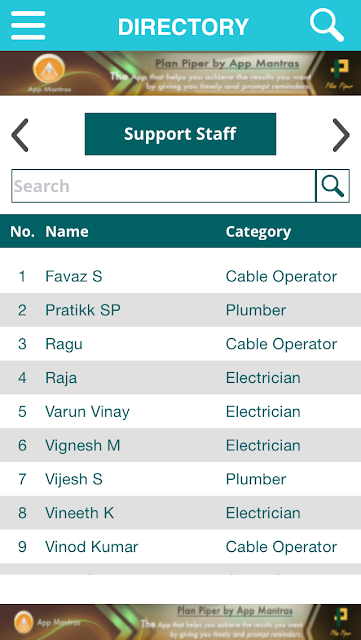This screenshot has height=640, width=361.
Task: Sort by Name column header
Action: click(67, 231)
